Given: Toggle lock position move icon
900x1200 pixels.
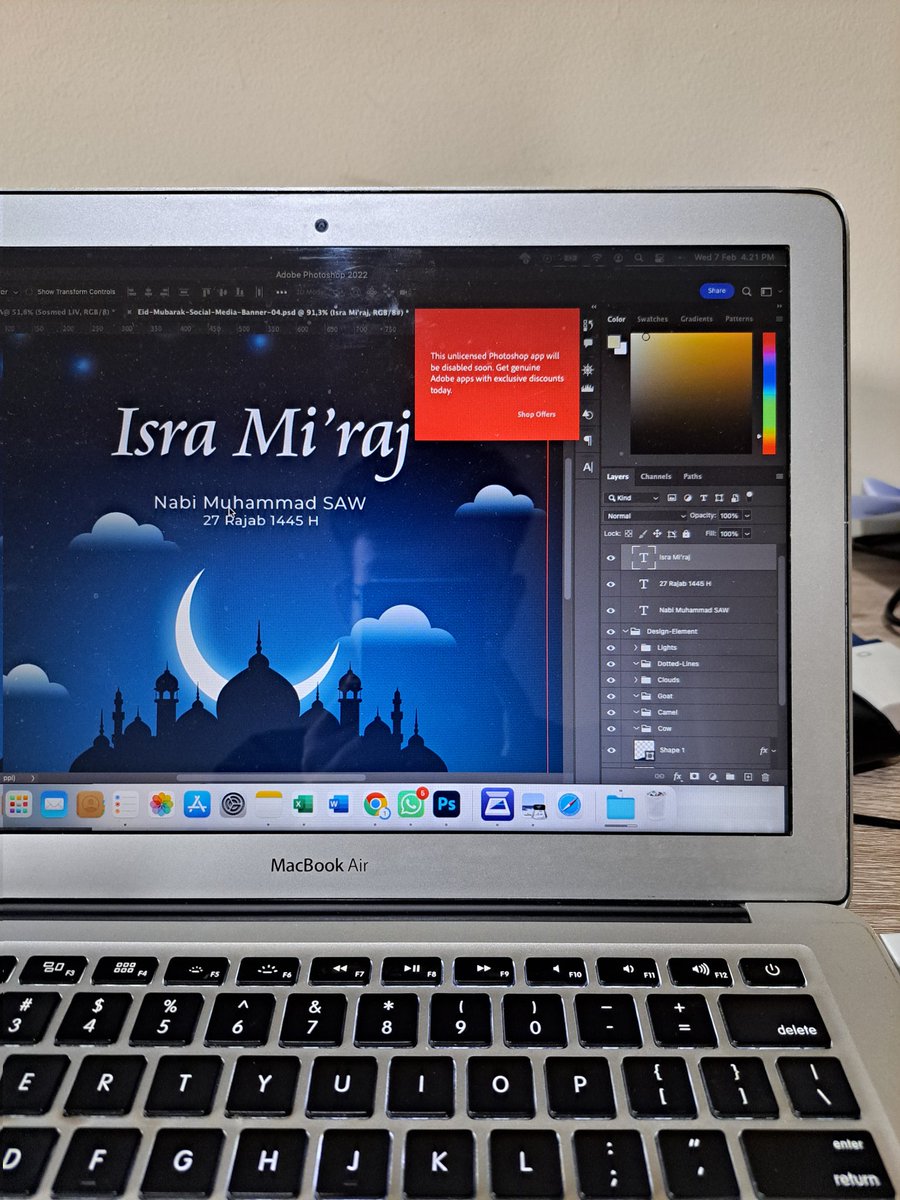Looking at the screenshot, I should pos(657,533).
